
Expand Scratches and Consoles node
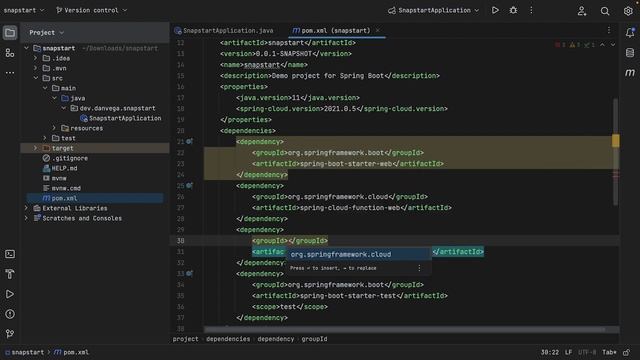pyautogui.click(x=27, y=218)
